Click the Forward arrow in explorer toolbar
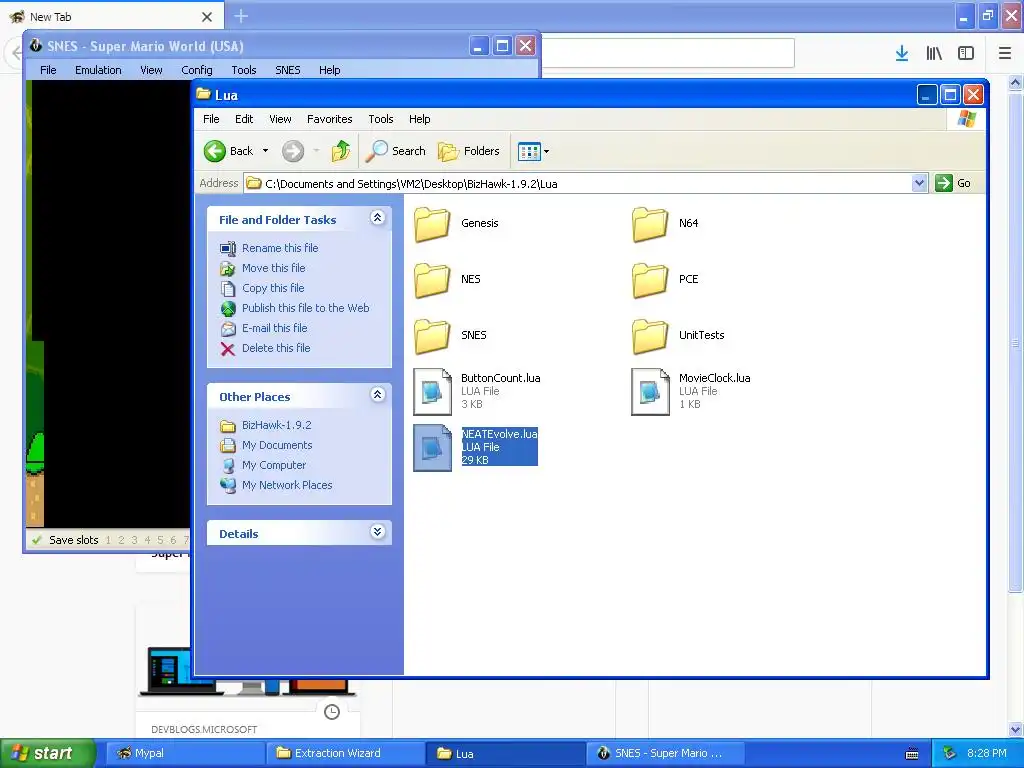The image size is (1024, 768). pos(293,152)
